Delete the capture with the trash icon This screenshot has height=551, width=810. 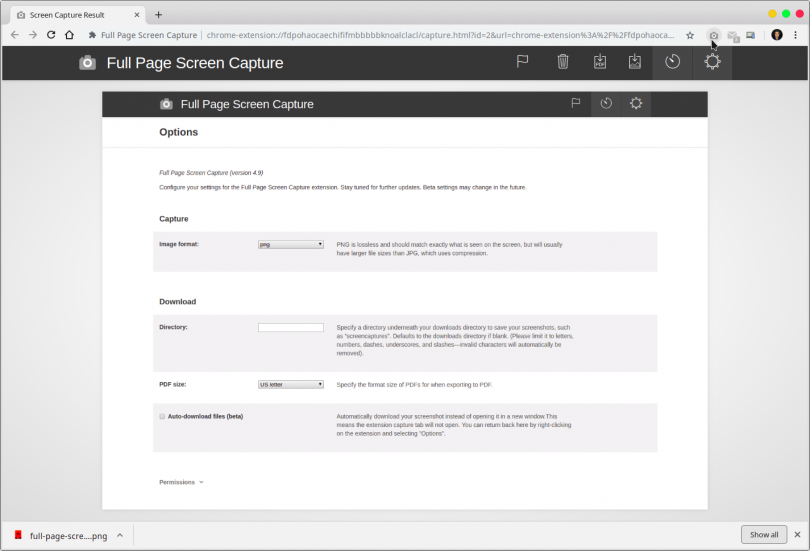tap(563, 61)
